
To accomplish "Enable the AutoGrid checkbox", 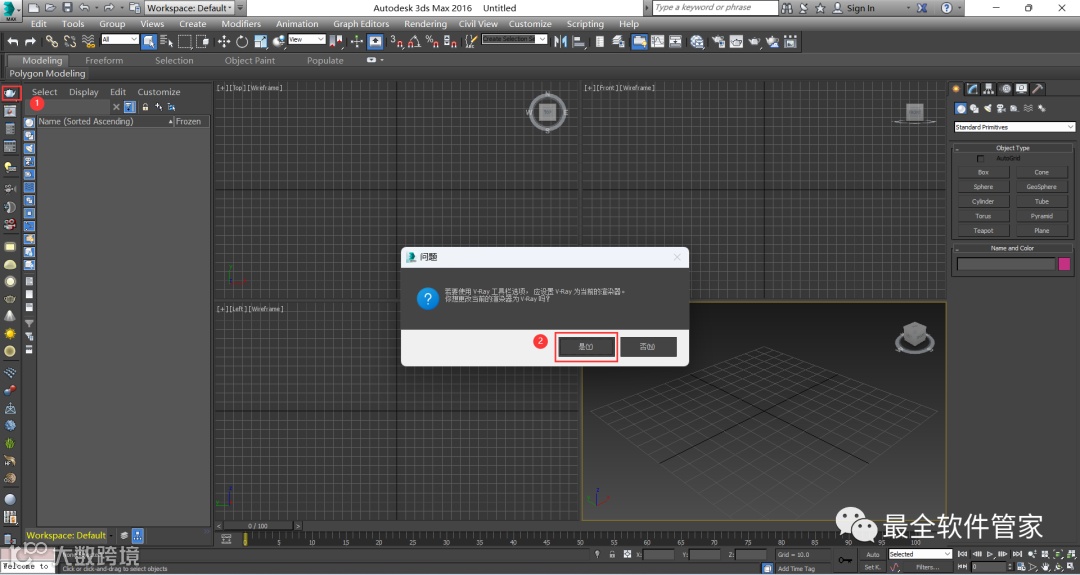I will [x=981, y=158].
